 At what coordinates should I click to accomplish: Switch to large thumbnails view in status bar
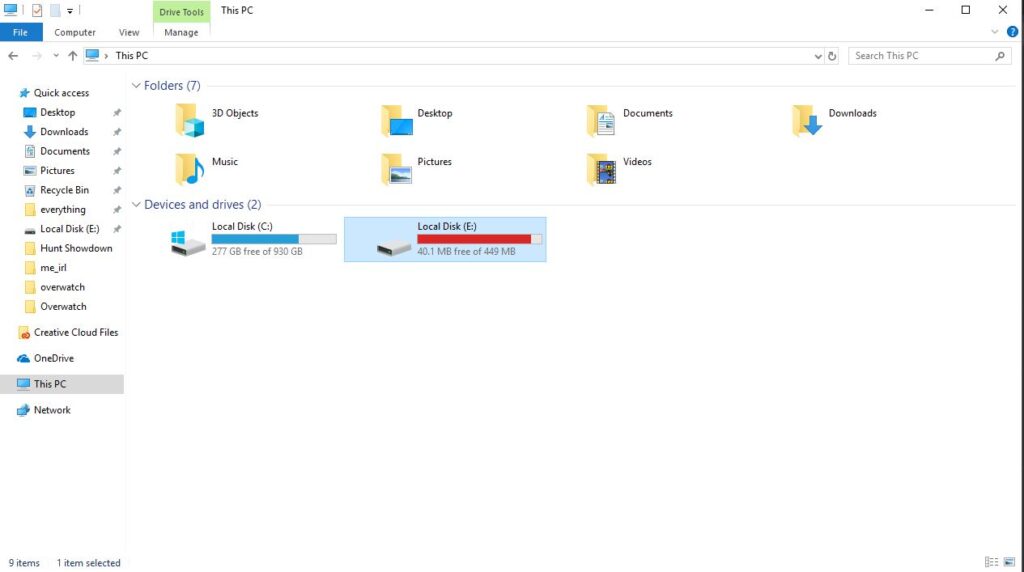(1009, 562)
